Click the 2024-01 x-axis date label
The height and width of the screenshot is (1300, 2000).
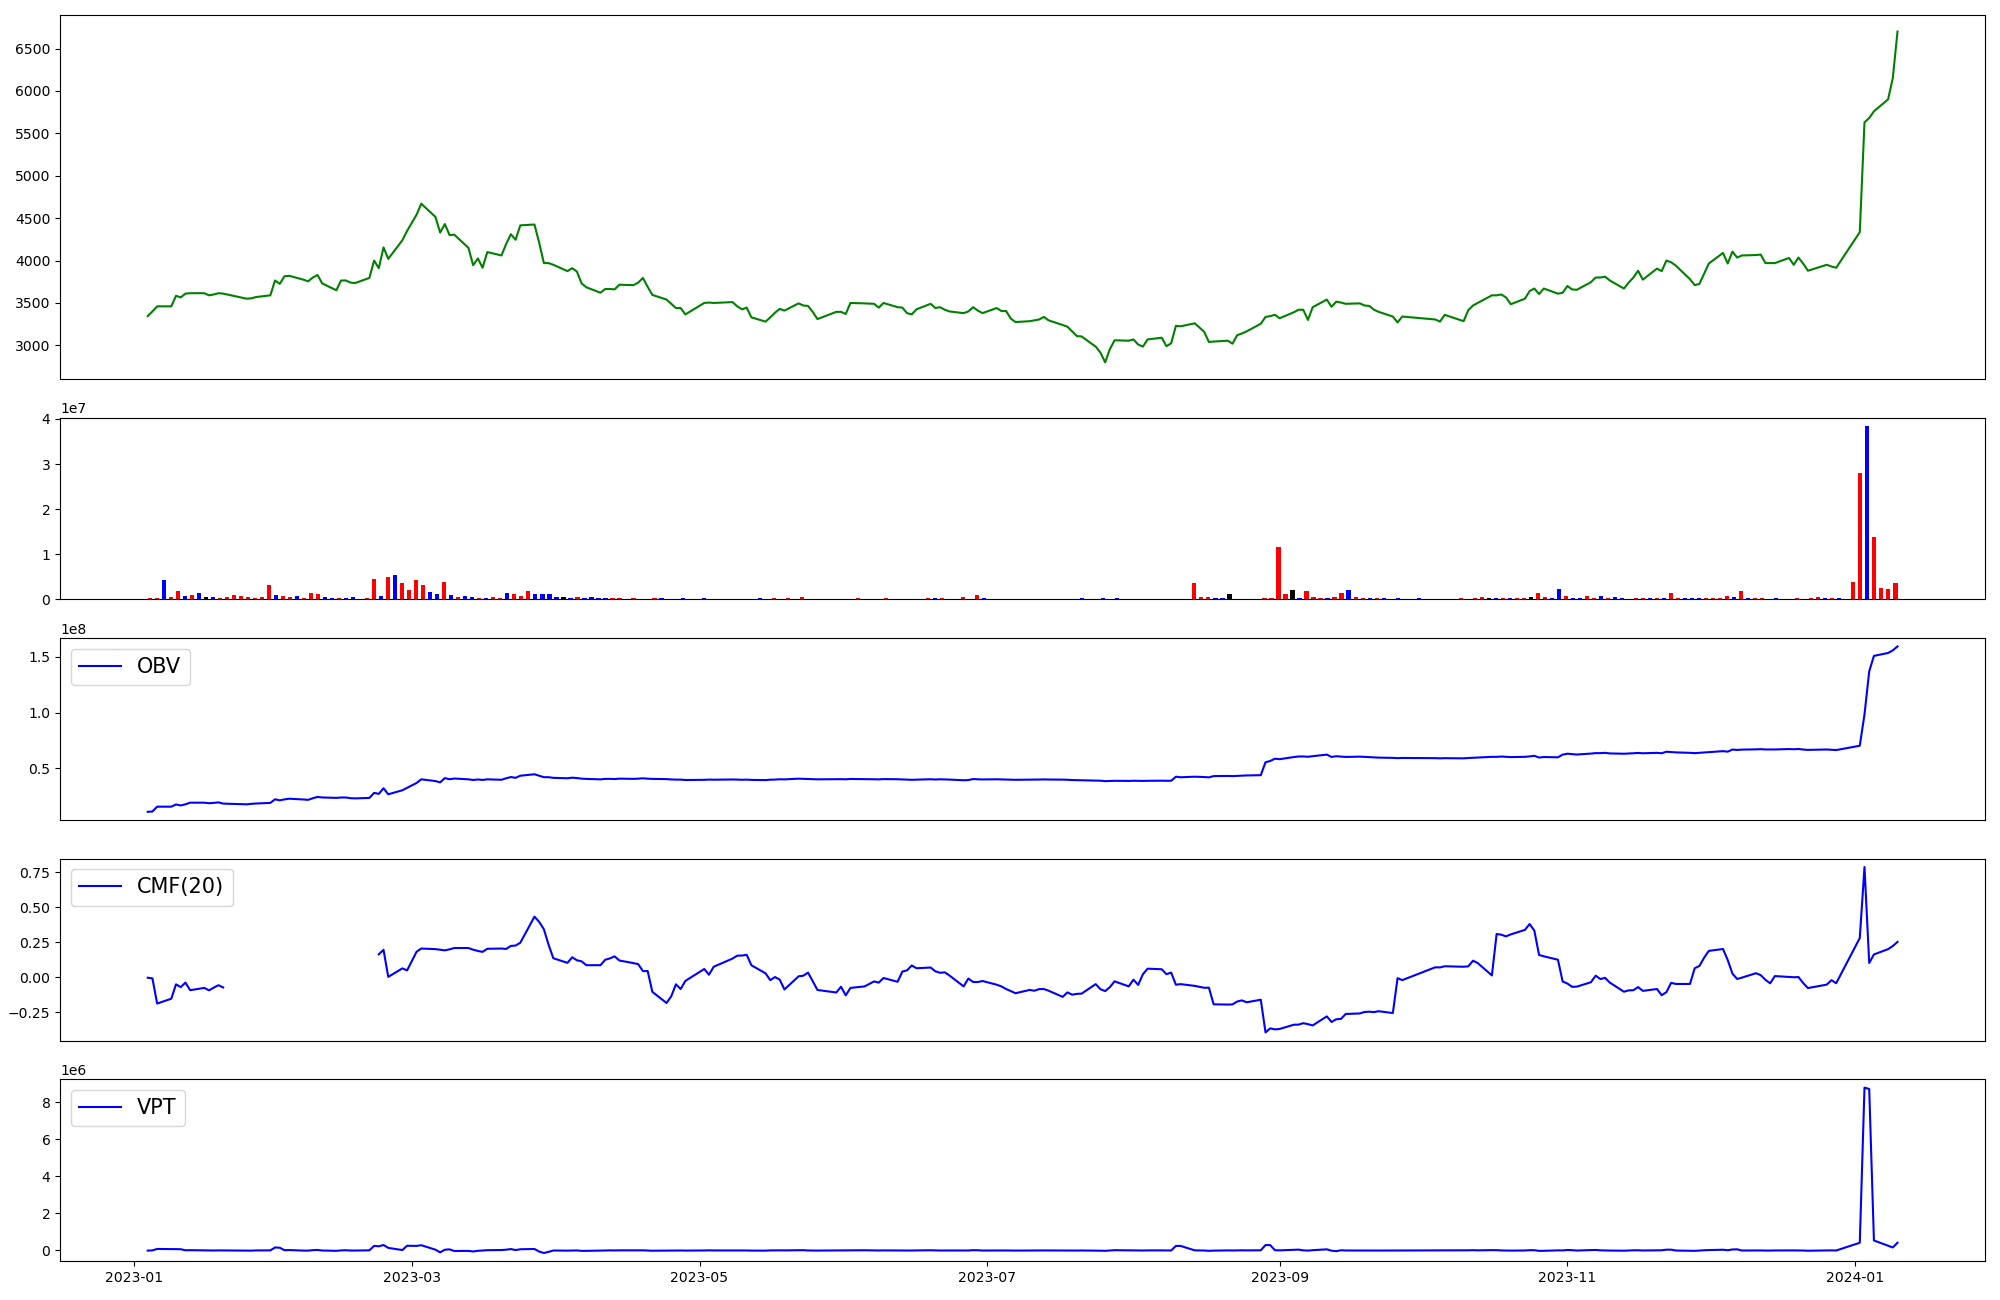point(1854,1277)
